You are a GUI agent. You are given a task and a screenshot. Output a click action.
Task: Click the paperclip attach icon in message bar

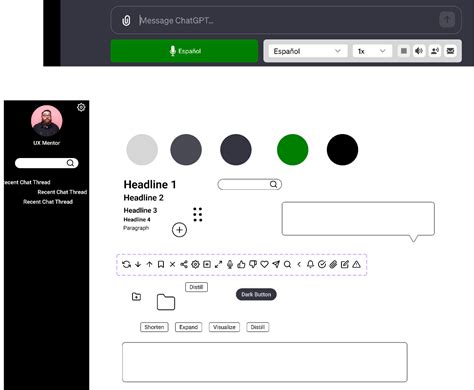(x=126, y=20)
